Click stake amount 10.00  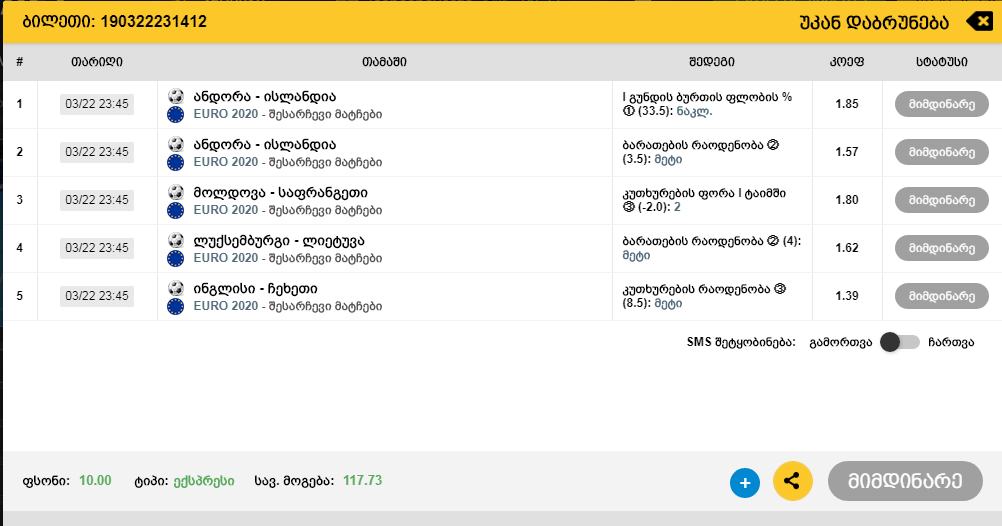(x=95, y=481)
